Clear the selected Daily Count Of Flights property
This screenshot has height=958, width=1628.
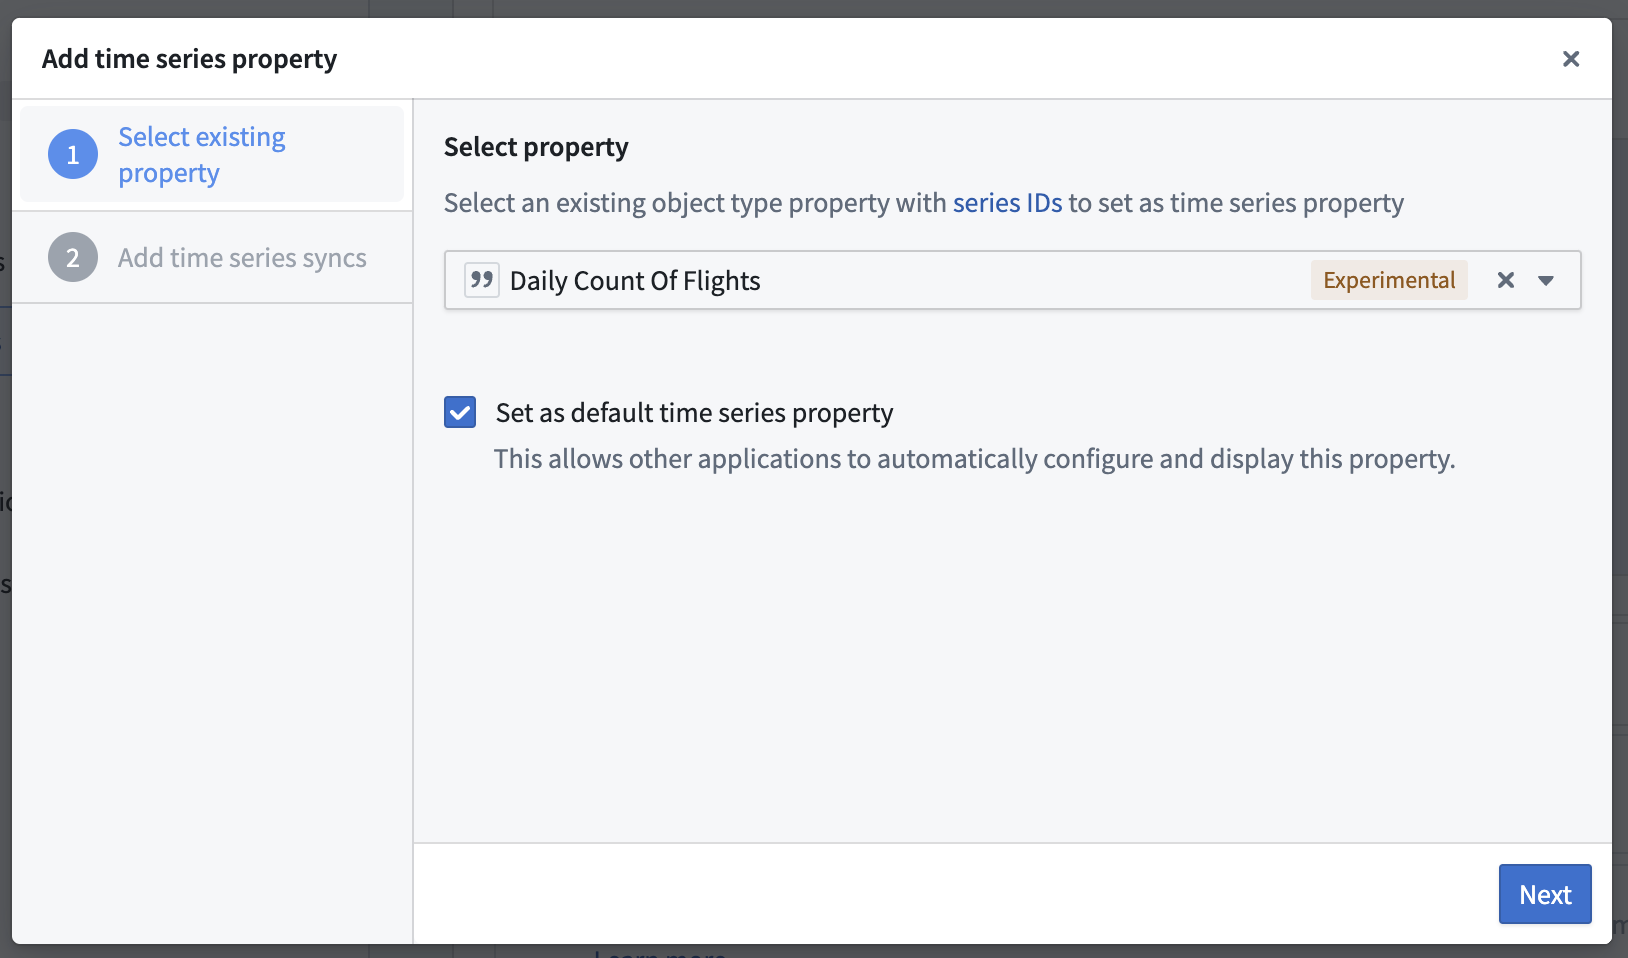pyautogui.click(x=1505, y=280)
